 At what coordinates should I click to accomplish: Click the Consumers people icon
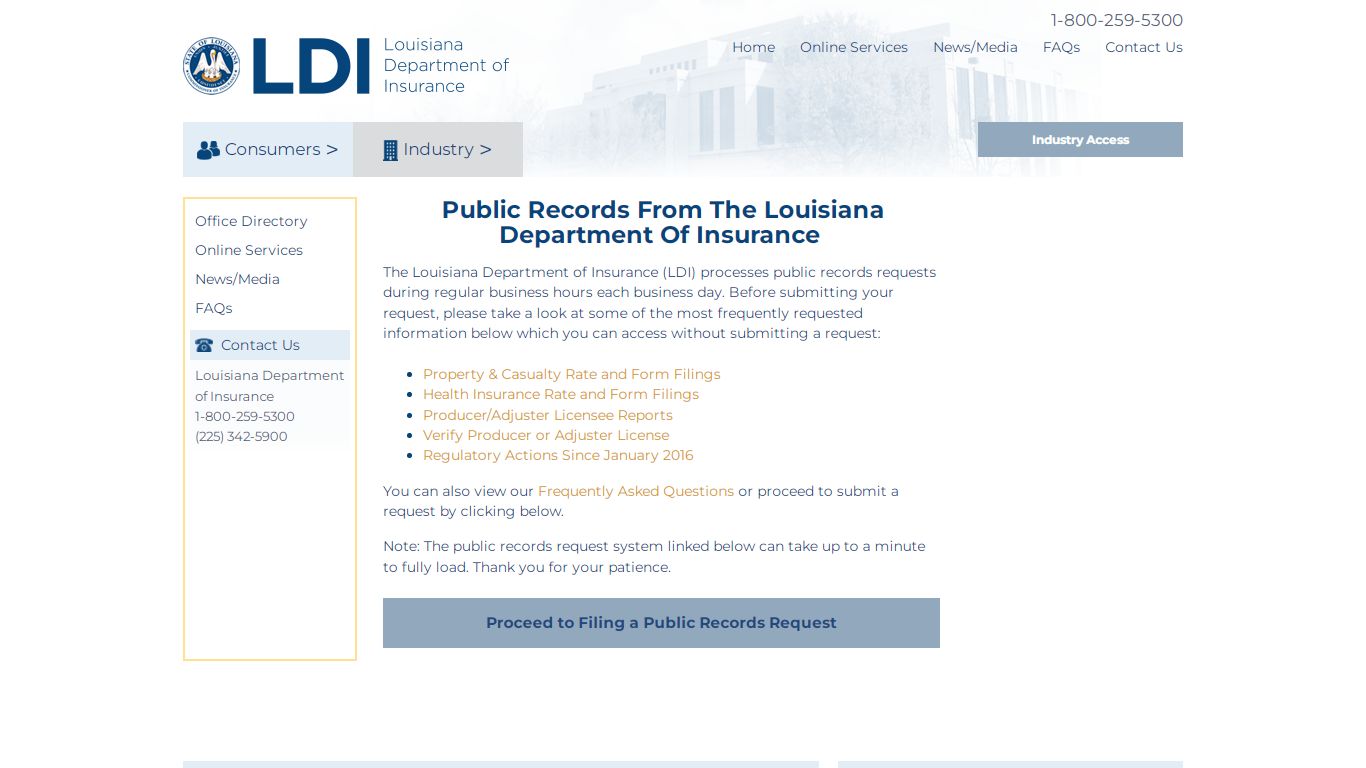tap(208, 150)
